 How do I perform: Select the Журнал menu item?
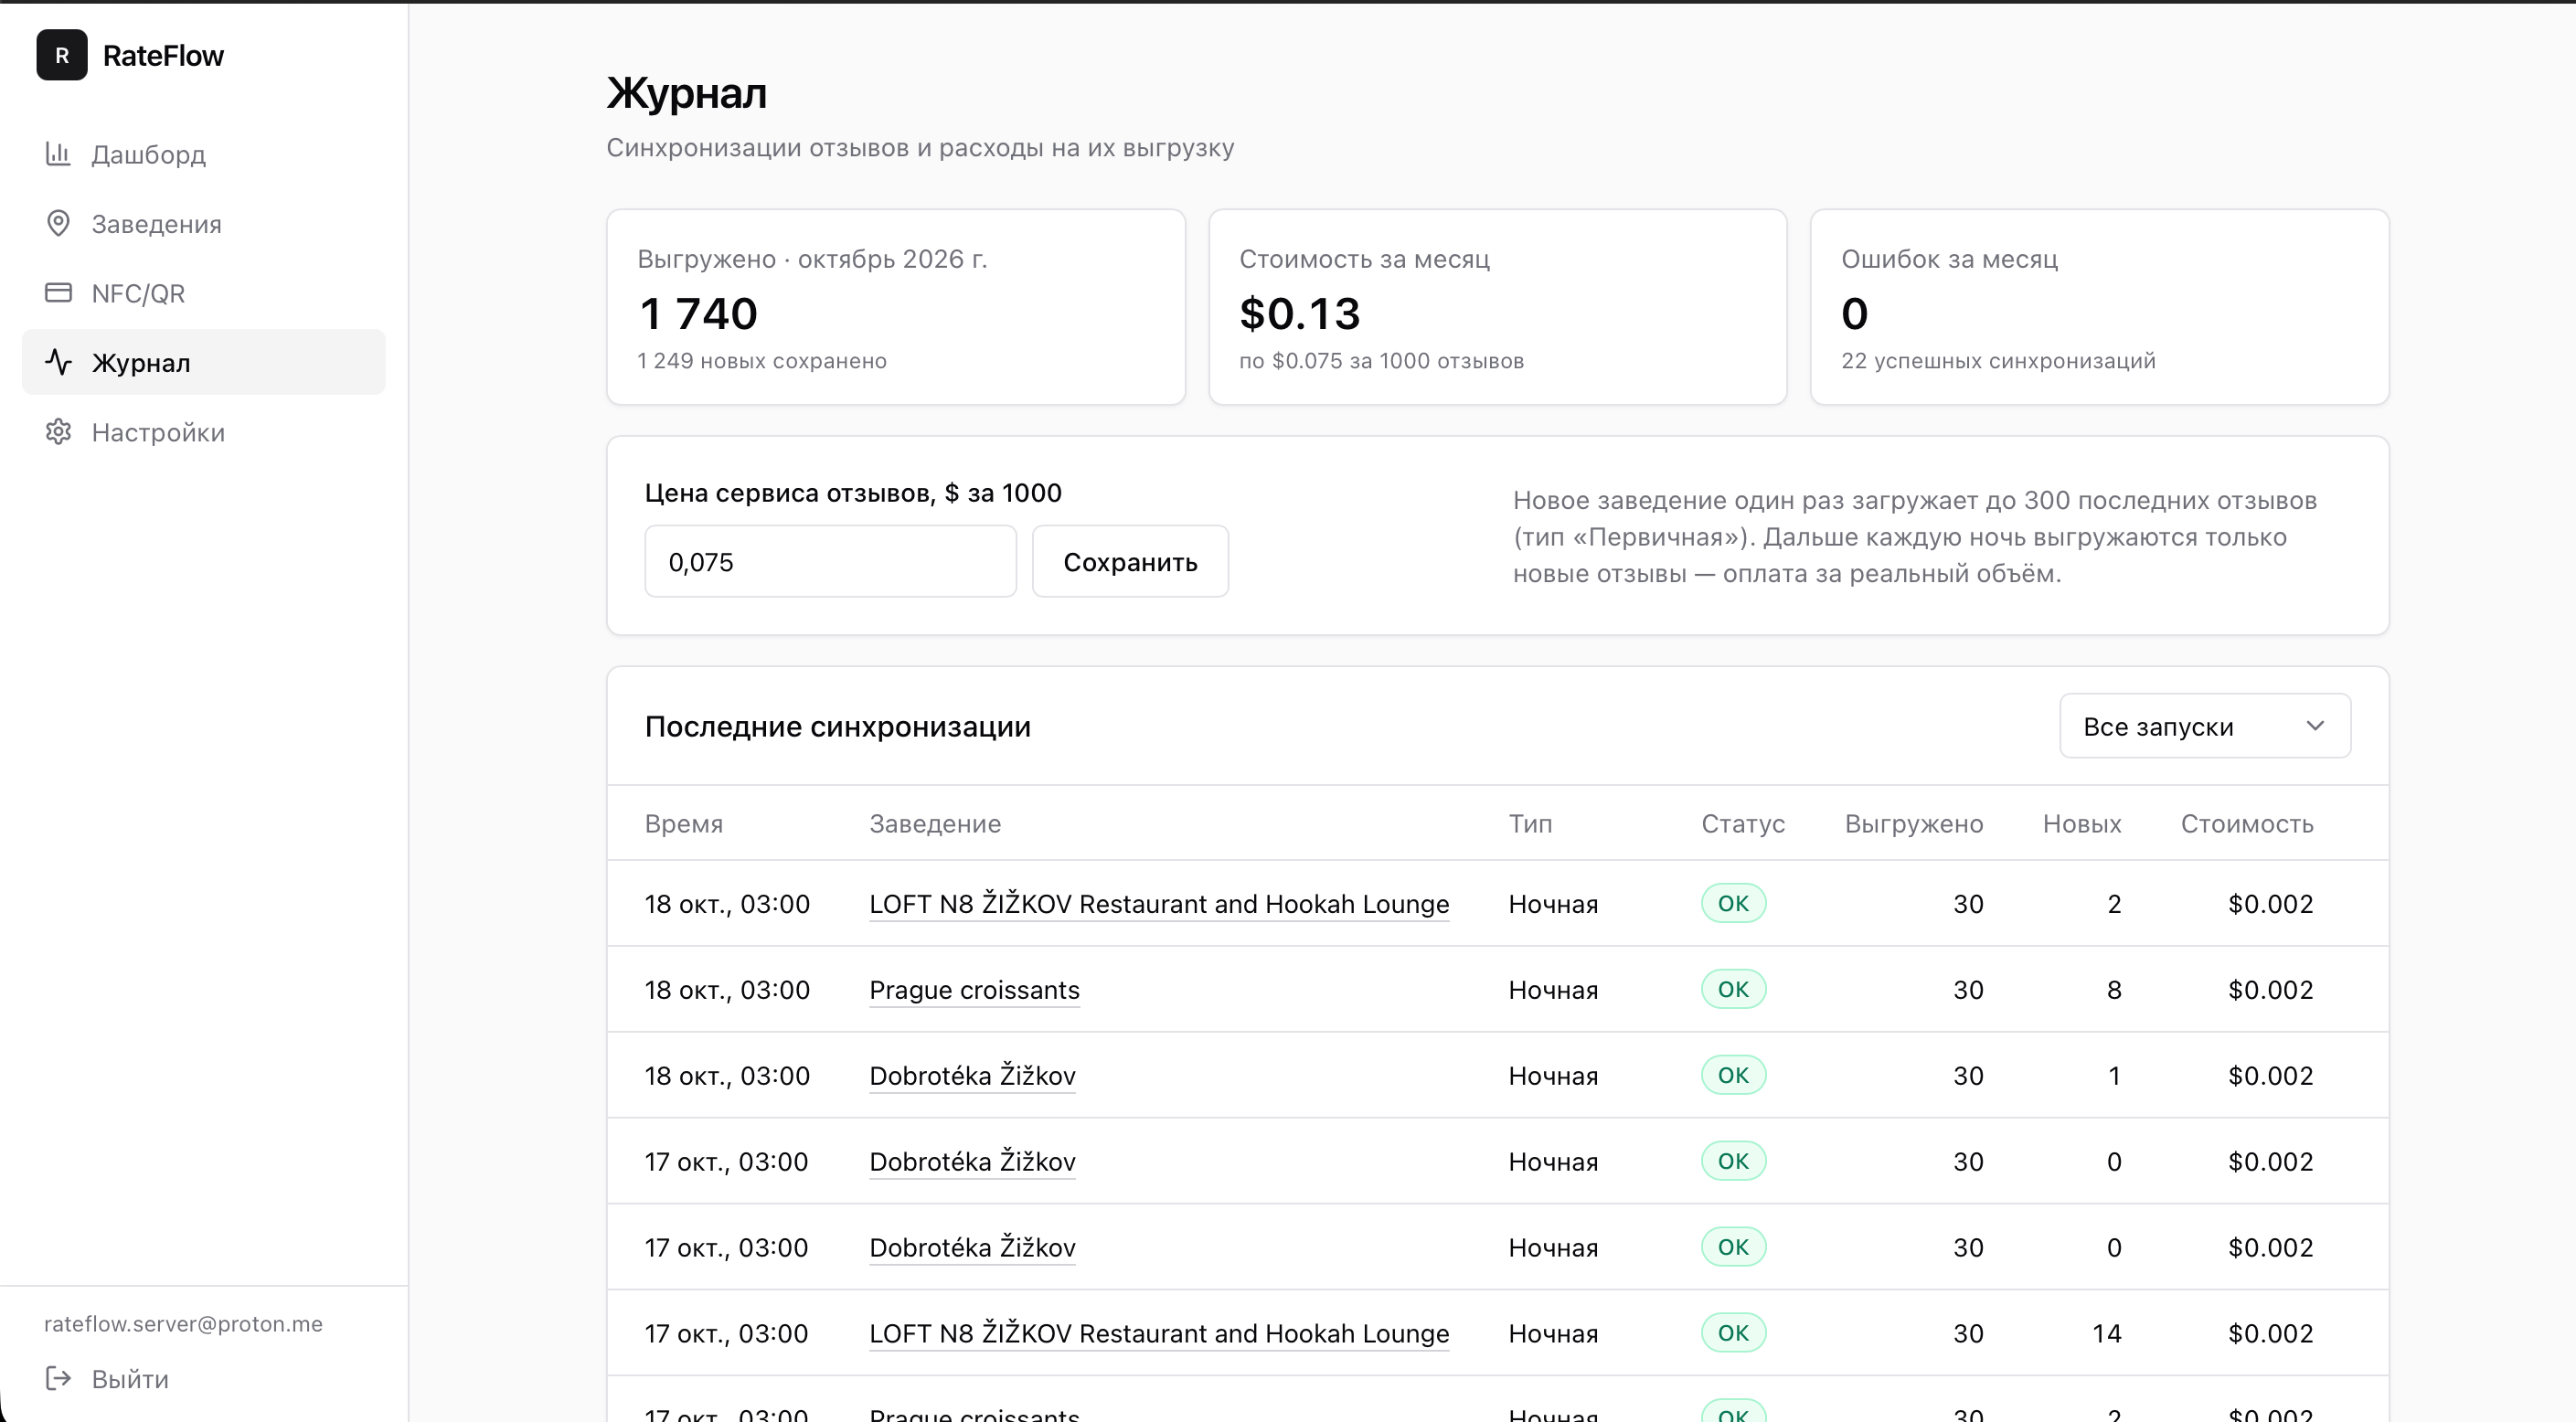[x=204, y=362]
